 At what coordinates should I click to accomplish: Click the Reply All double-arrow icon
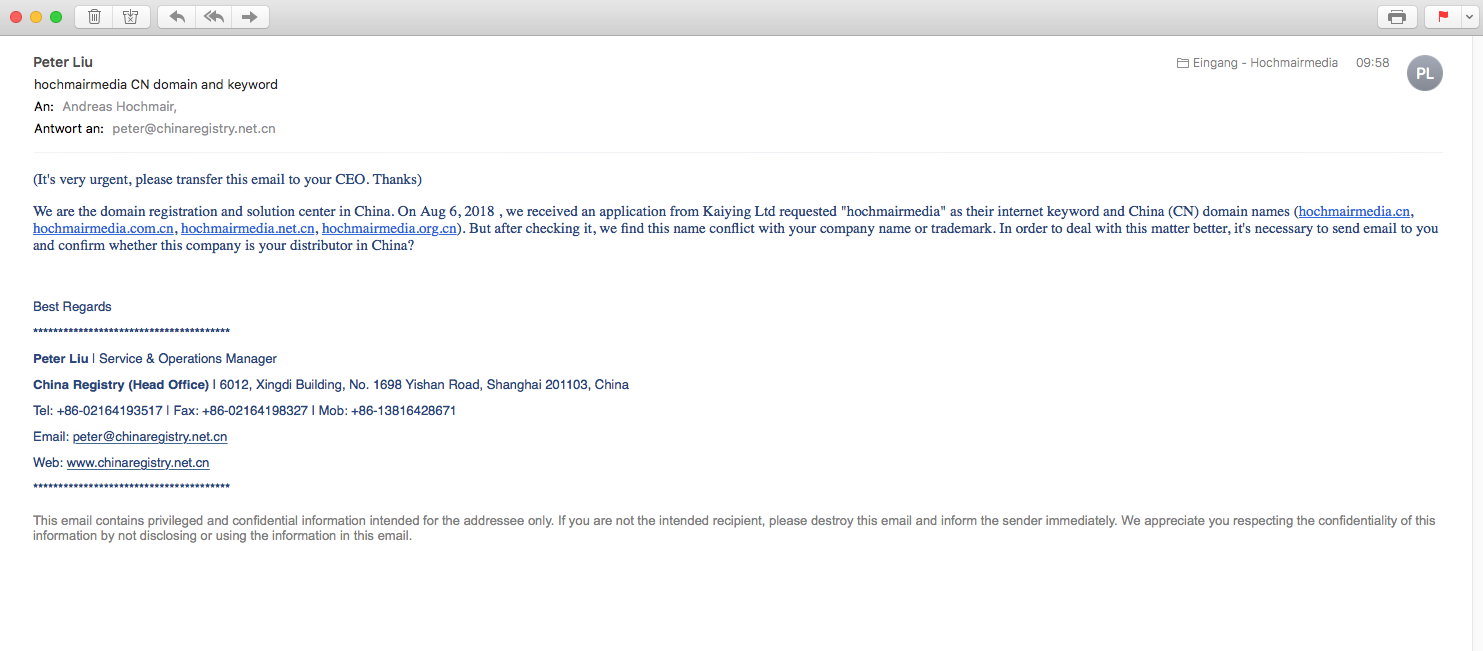click(x=213, y=17)
